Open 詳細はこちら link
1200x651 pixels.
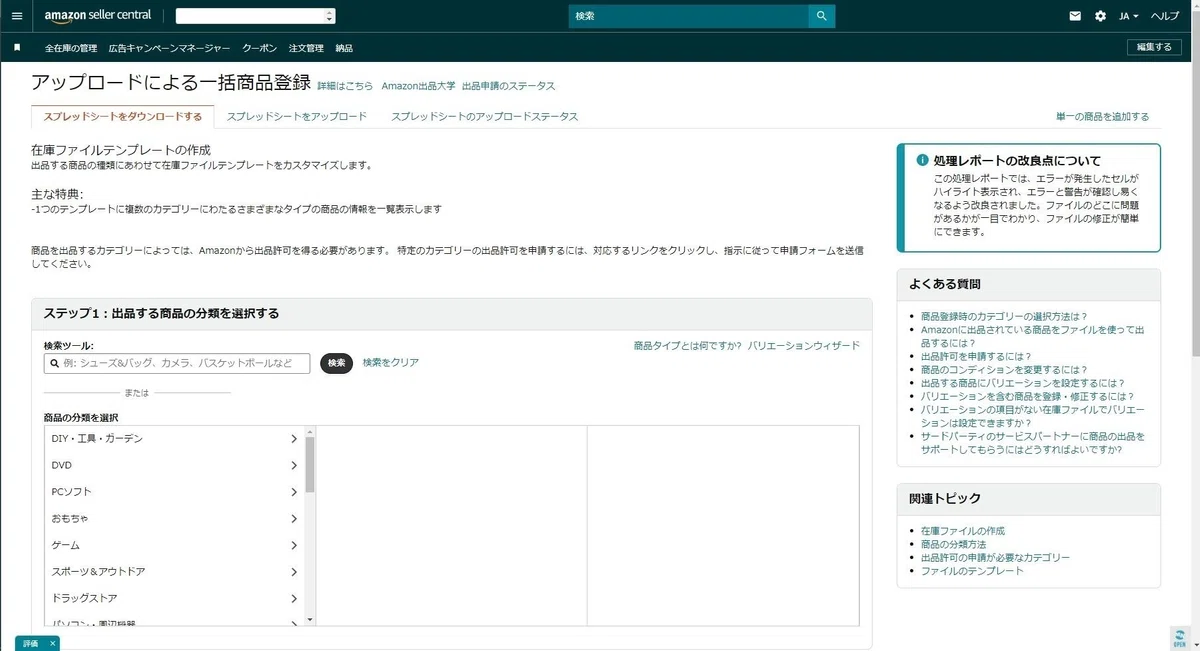tap(345, 86)
